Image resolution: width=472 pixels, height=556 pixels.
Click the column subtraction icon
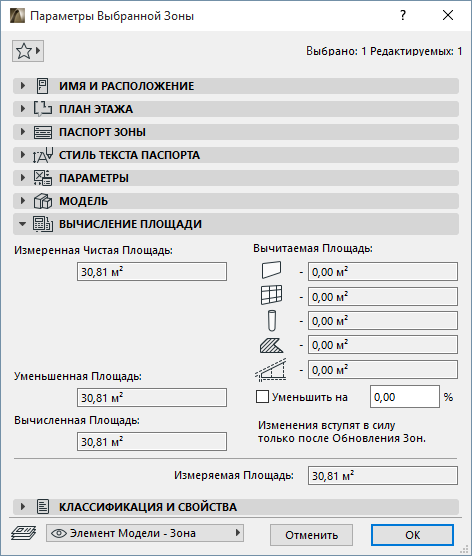coord(272,321)
